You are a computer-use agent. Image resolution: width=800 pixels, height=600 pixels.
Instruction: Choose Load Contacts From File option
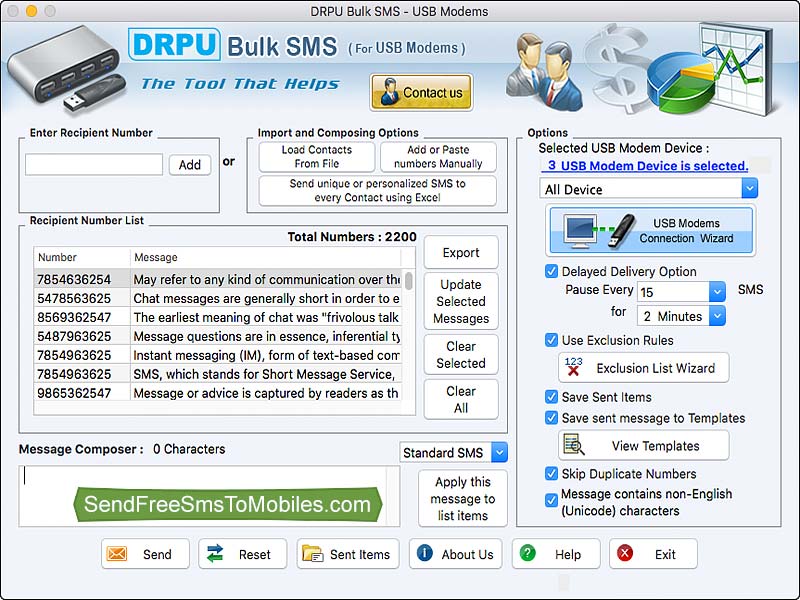(315, 156)
